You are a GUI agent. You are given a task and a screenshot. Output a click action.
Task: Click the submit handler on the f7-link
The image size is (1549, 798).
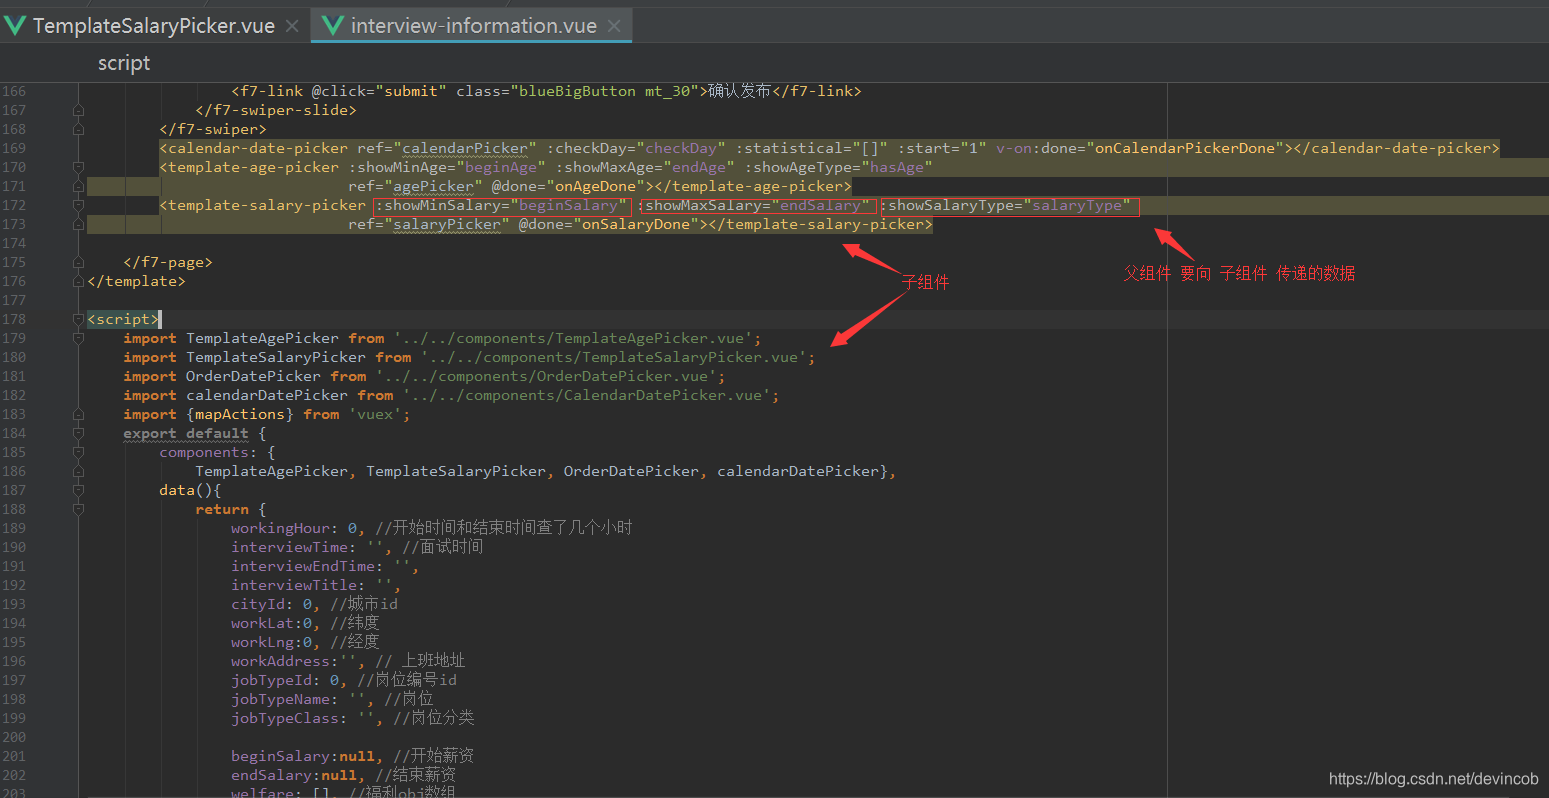click(x=411, y=91)
